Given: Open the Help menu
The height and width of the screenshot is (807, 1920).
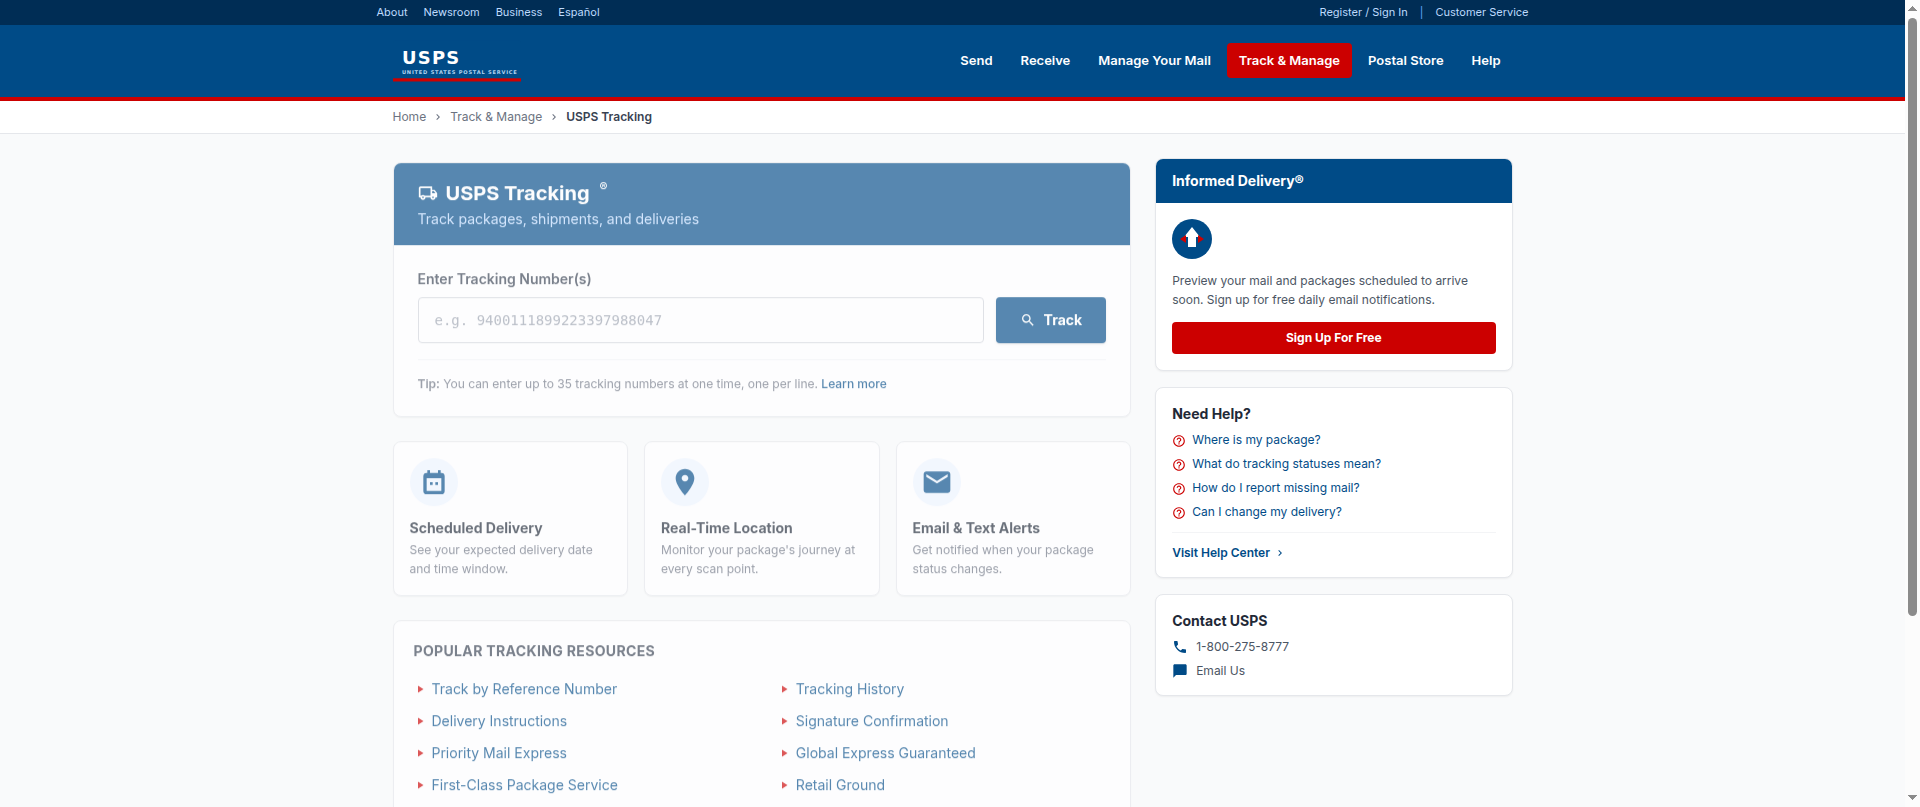Looking at the screenshot, I should tap(1486, 61).
